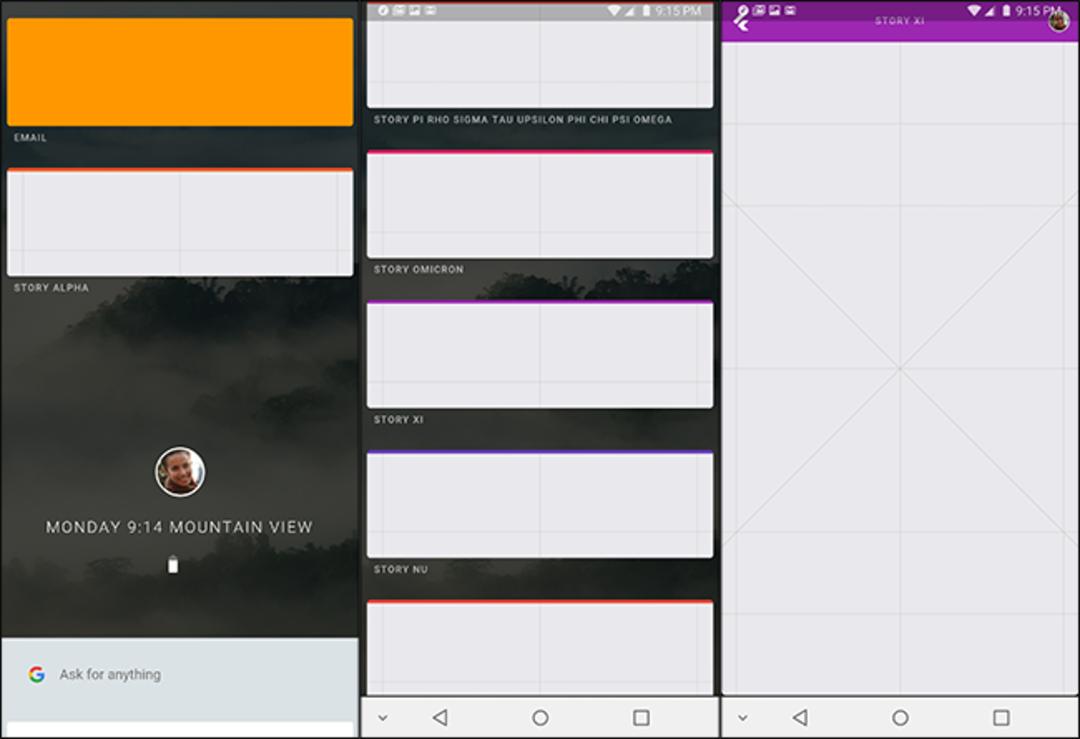Tap the back arrow in purple header
Viewport: 1080px width, 739px height.
pyautogui.click(x=741, y=19)
